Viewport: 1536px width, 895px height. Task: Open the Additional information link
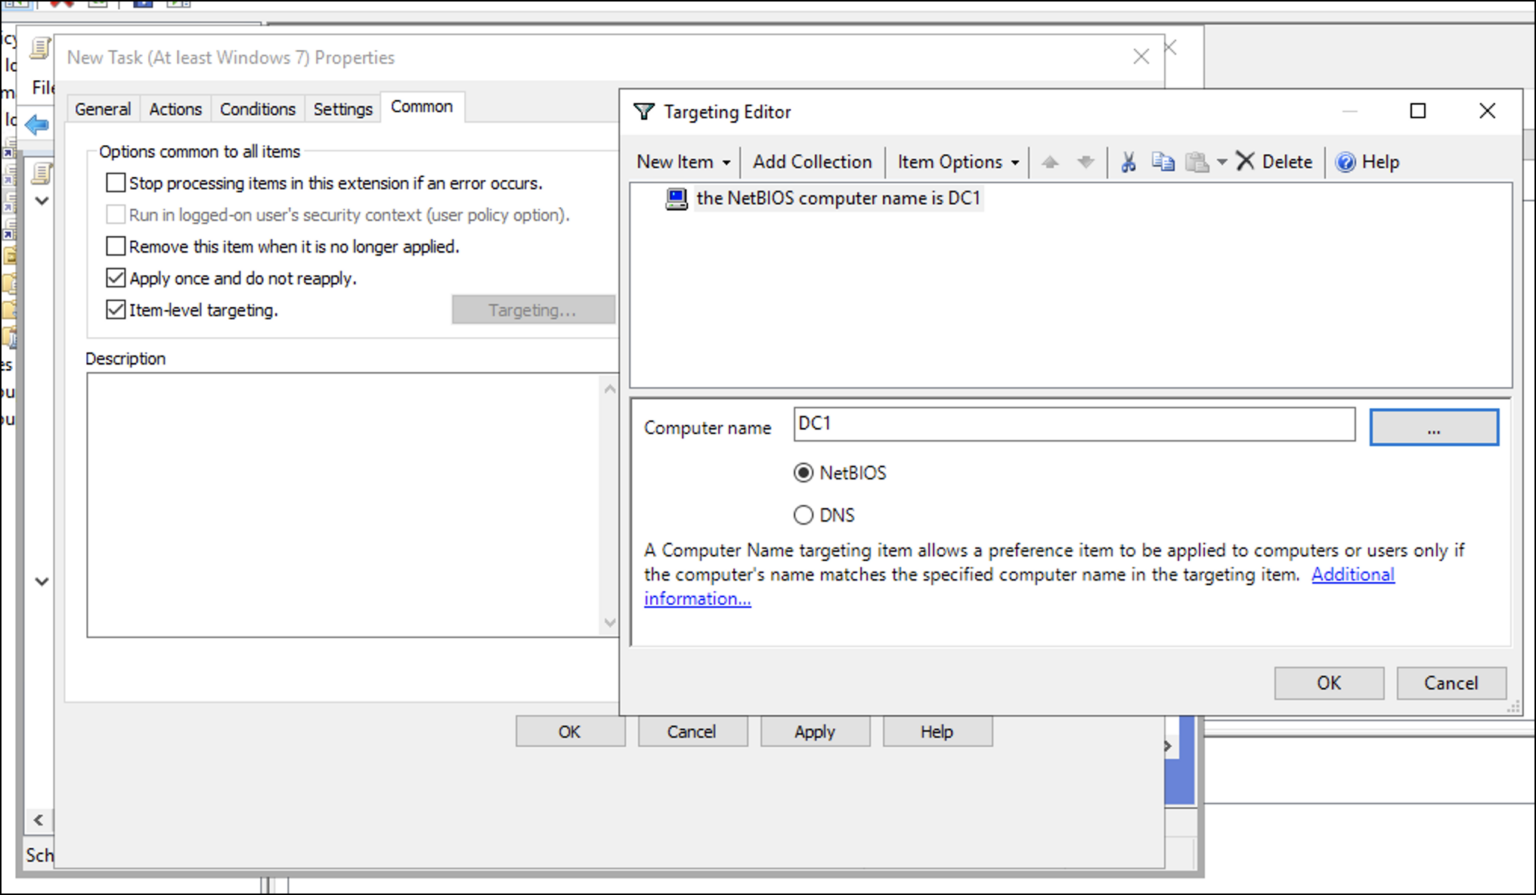tap(1352, 574)
